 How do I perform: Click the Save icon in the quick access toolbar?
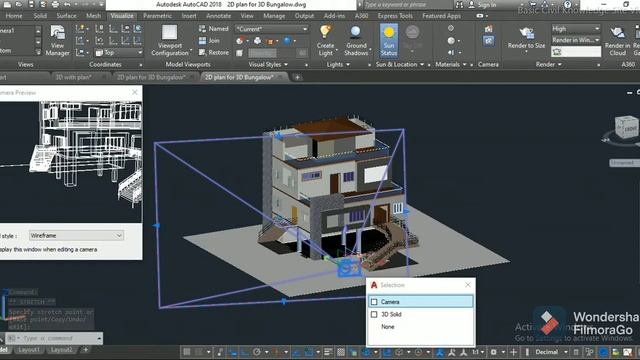pyautogui.click(x=31, y=4)
